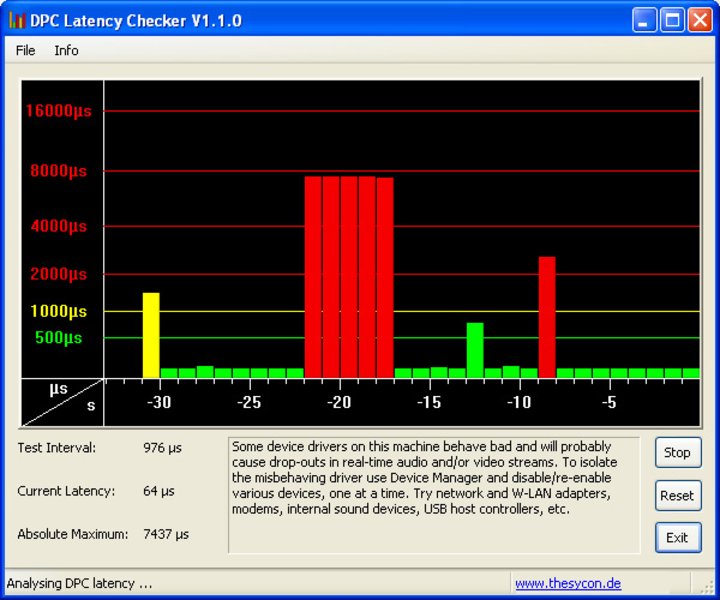Click the Absolute Maximum value 7437 µs
This screenshot has width=720, height=600.
point(166,535)
